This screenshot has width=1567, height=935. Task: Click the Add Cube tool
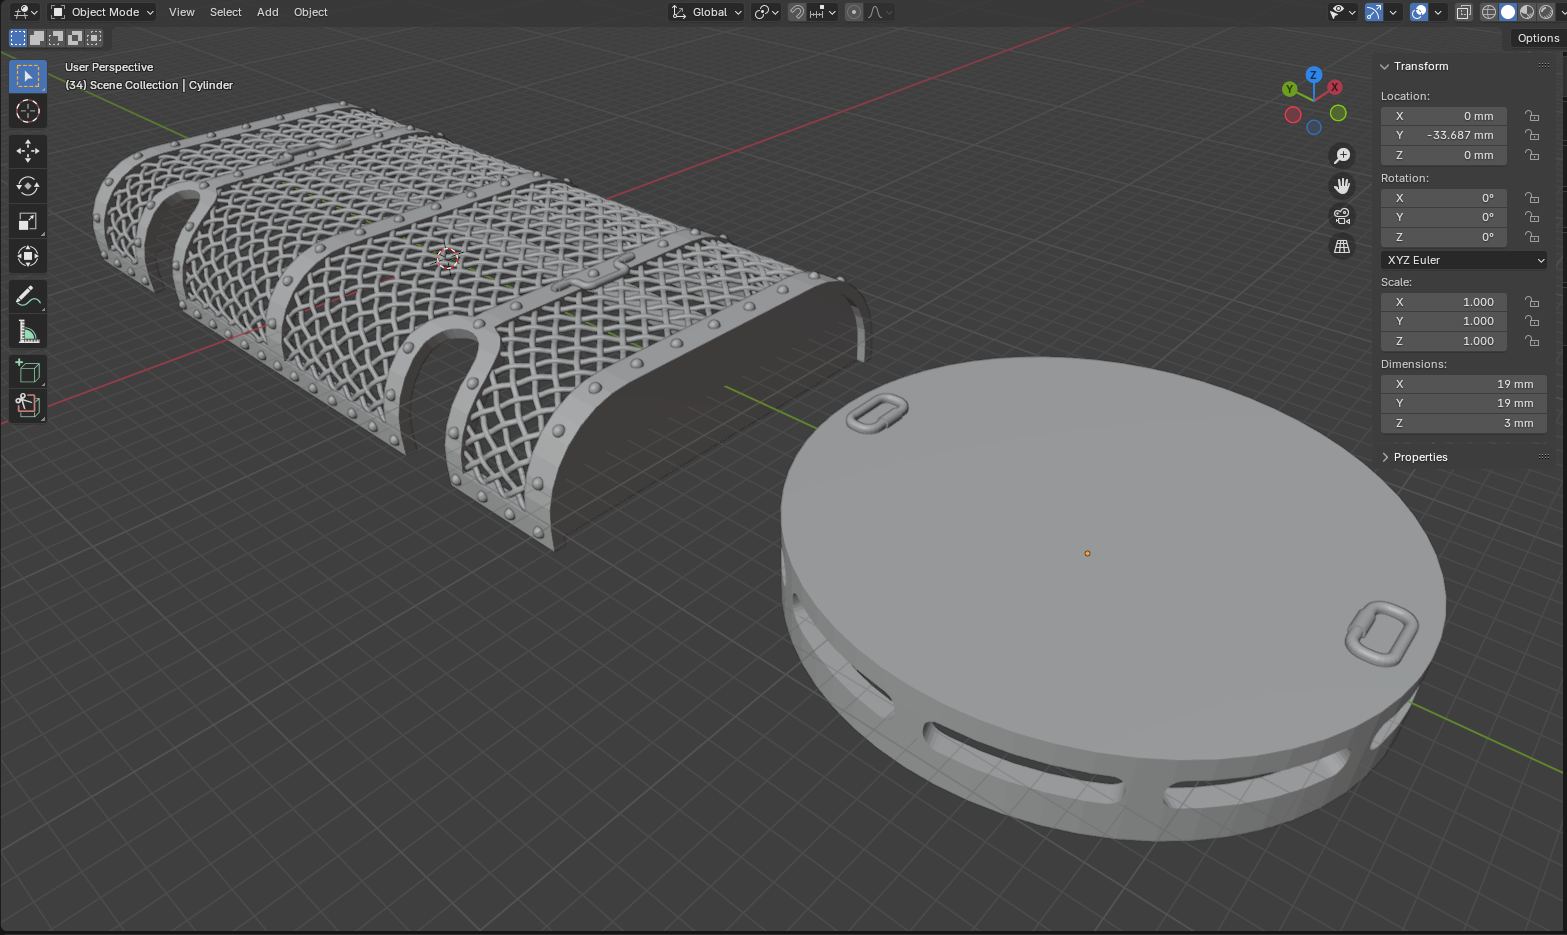click(28, 372)
